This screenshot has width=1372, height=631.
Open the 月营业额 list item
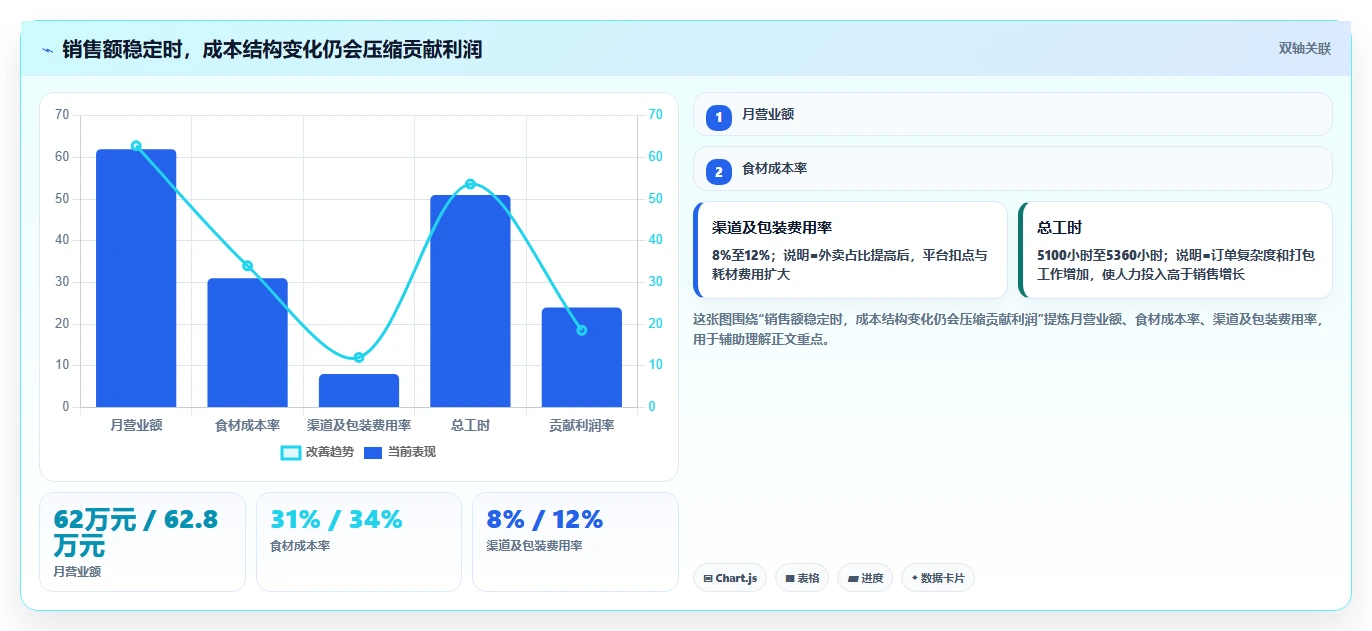tap(1012, 114)
